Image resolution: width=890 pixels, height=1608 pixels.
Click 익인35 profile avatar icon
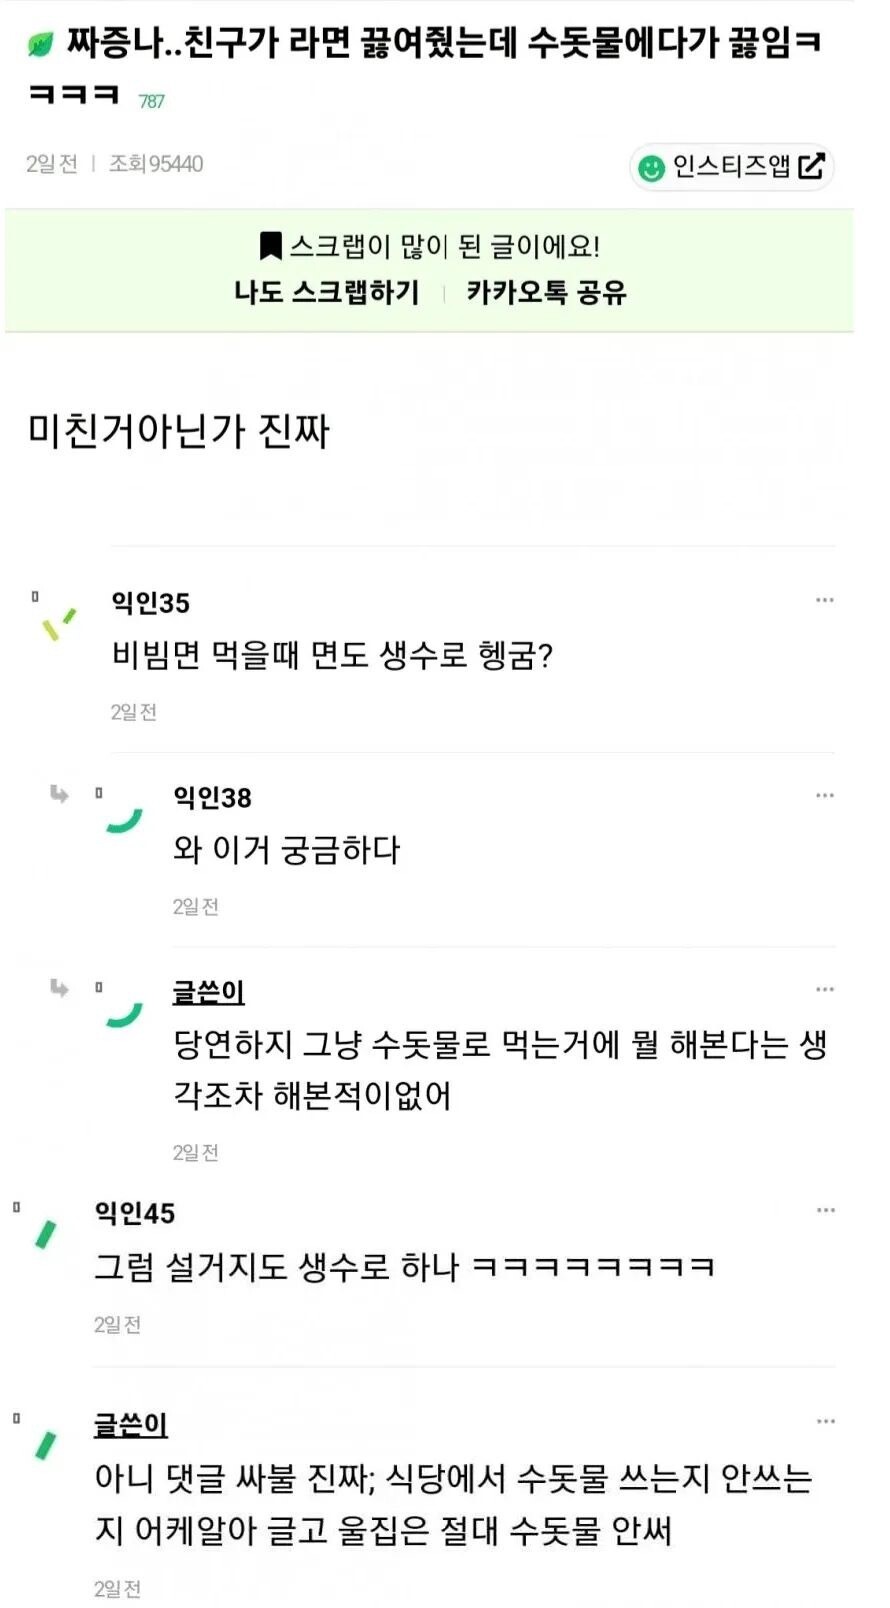pyautogui.click(x=58, y=624)
